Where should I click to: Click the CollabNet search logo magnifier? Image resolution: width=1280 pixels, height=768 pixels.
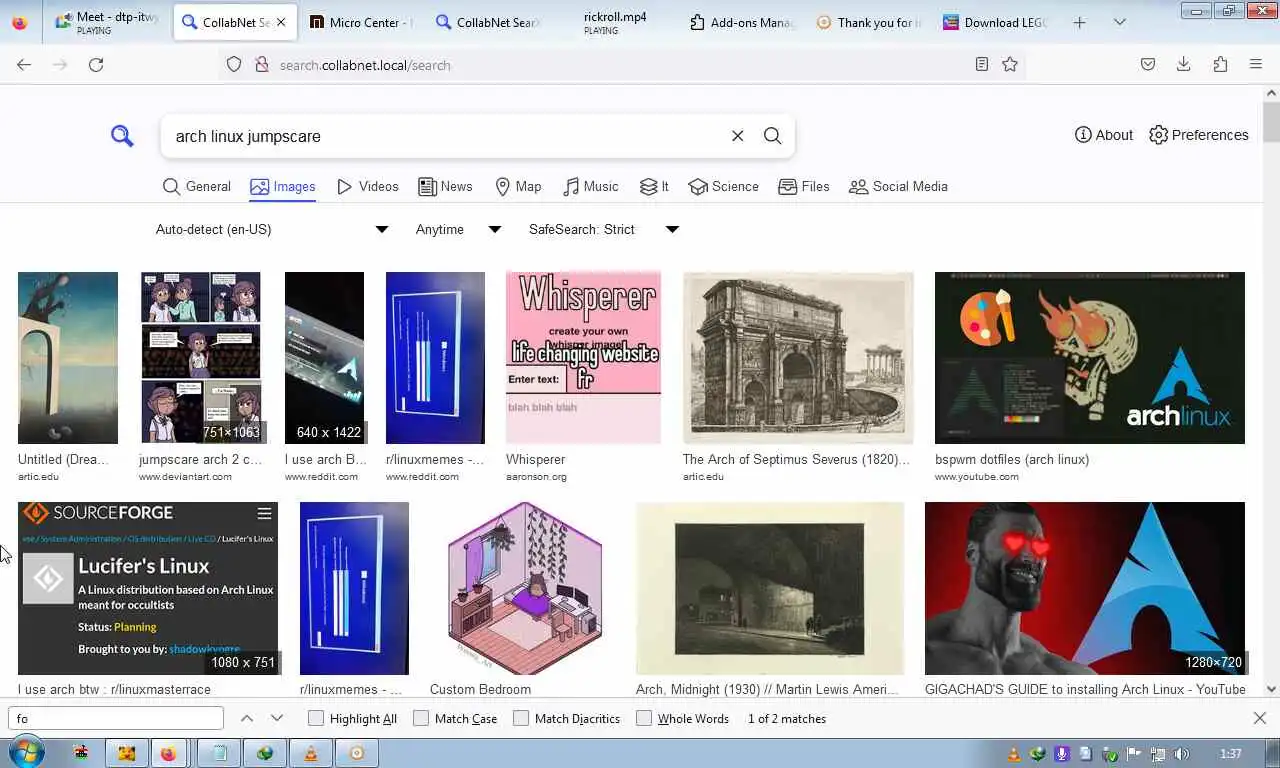click(122, 136)
